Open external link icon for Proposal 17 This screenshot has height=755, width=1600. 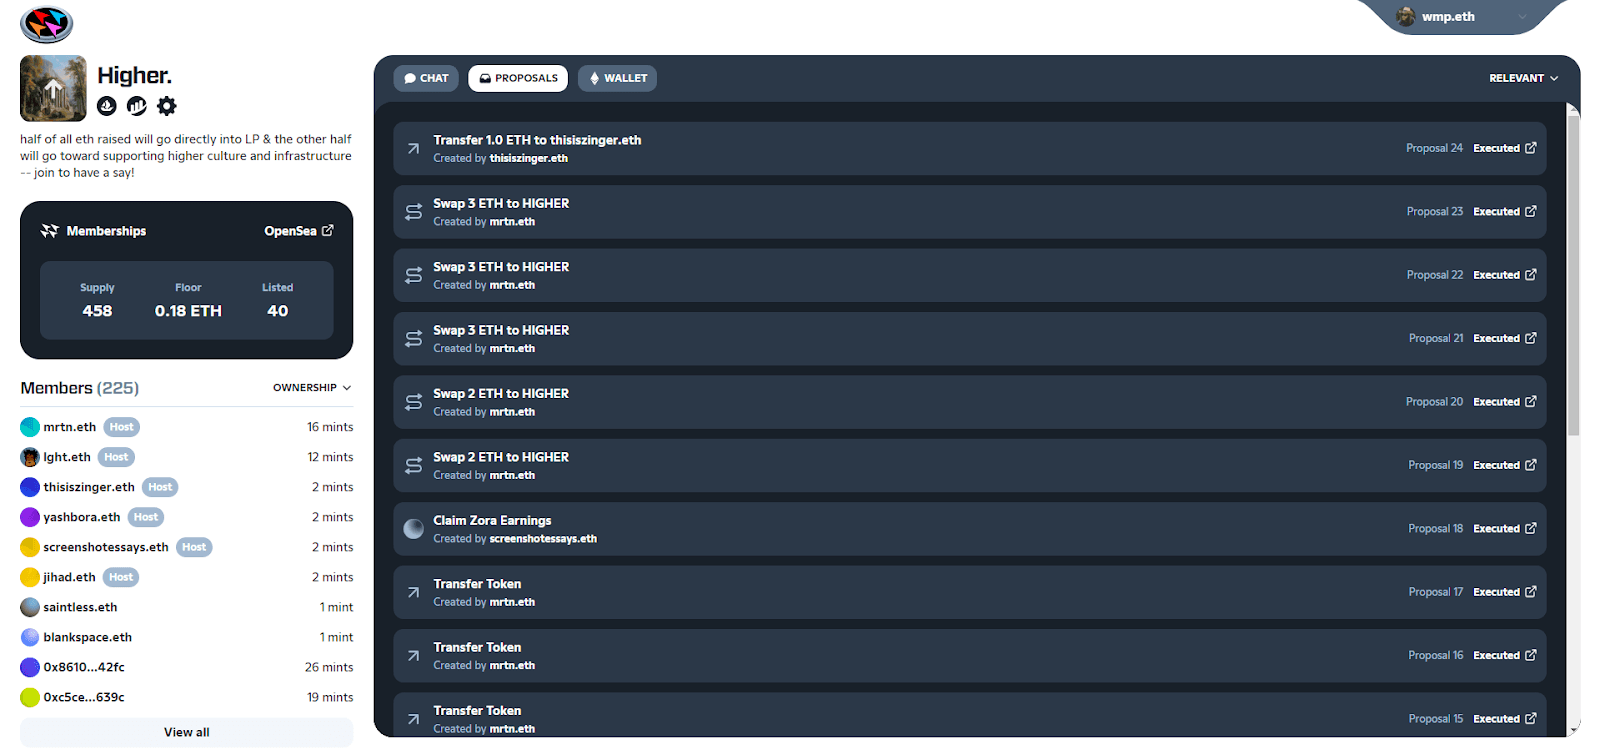tap(1531, 592)
